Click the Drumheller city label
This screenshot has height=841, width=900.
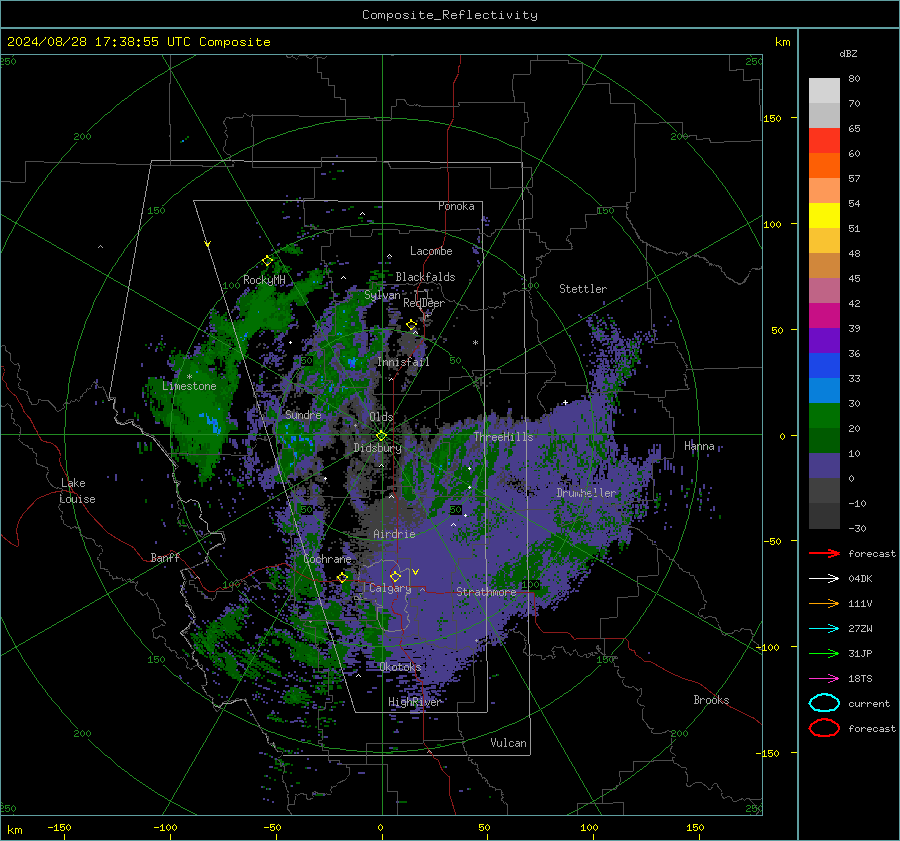pos(586,493)
